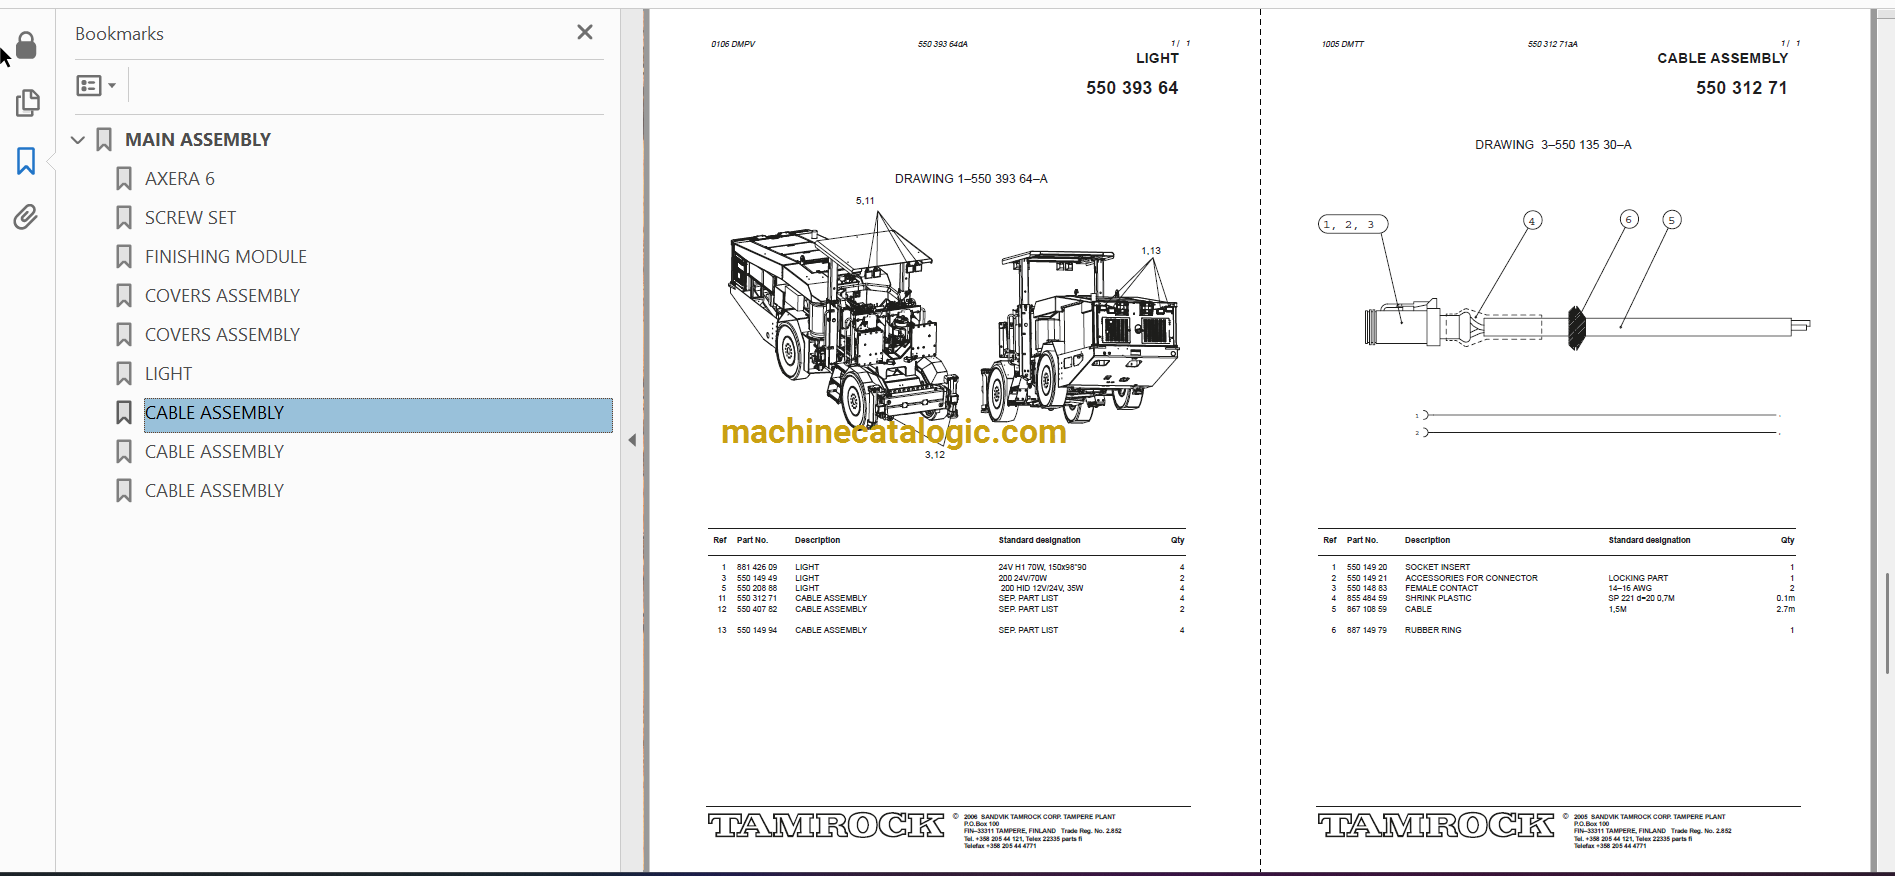
Task: Select the second COVERS ASSEMBLY bookmark
Action: click(x=222, y=335)
